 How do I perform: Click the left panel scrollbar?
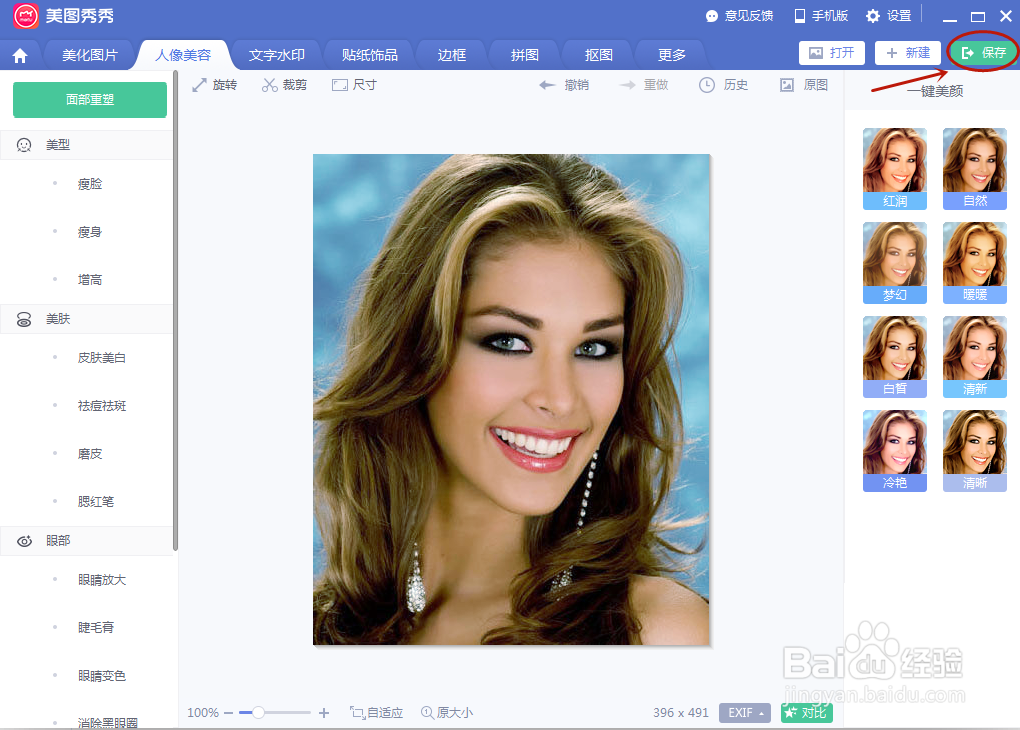point(175,312)
